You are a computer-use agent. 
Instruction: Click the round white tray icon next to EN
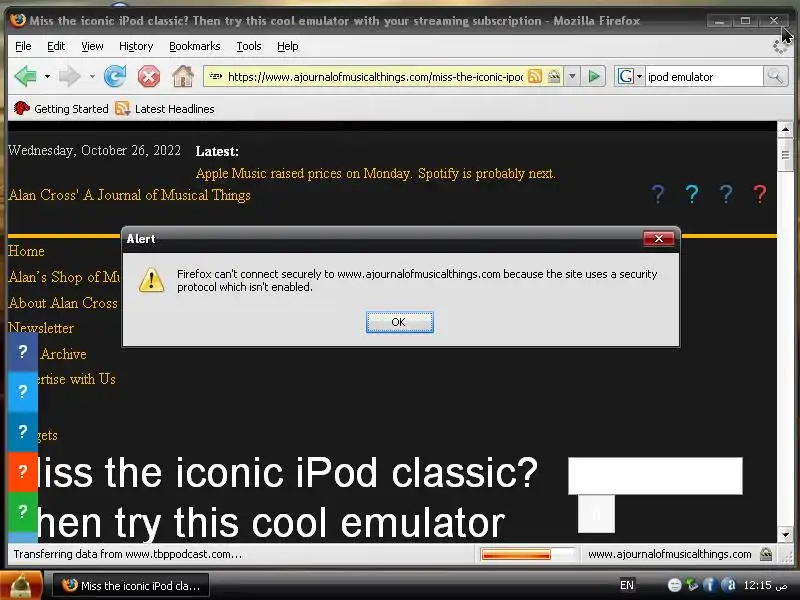[674, 585]
